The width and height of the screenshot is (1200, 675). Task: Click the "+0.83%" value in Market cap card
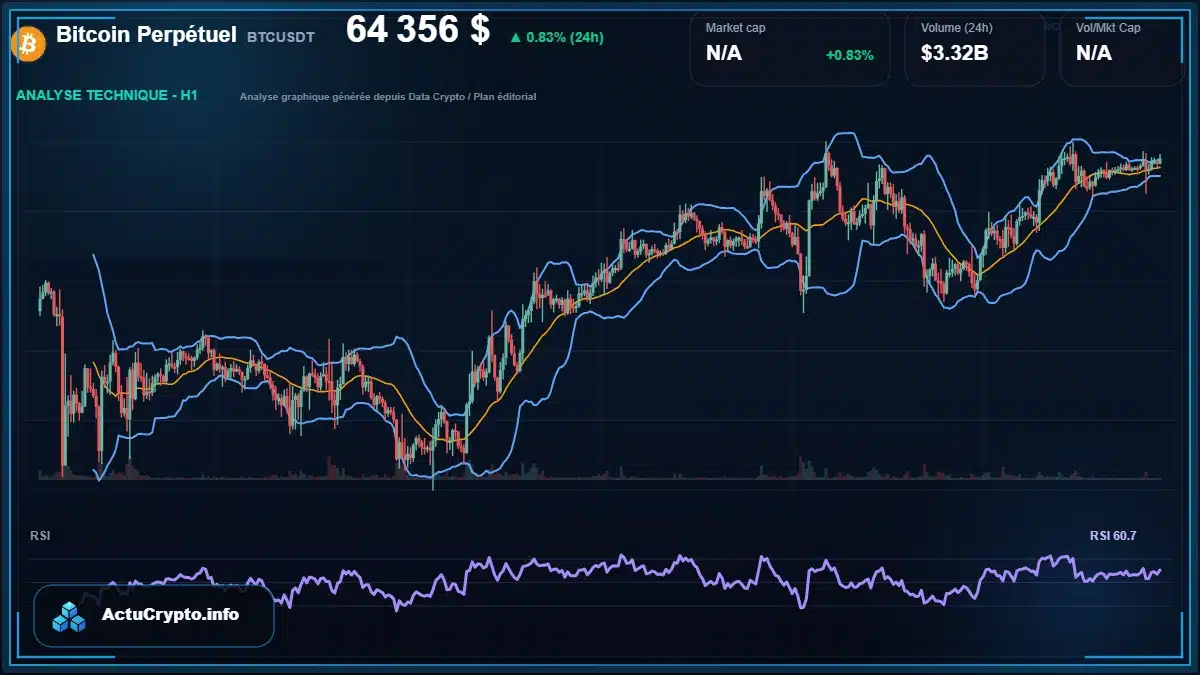click(x=849, y=55)
